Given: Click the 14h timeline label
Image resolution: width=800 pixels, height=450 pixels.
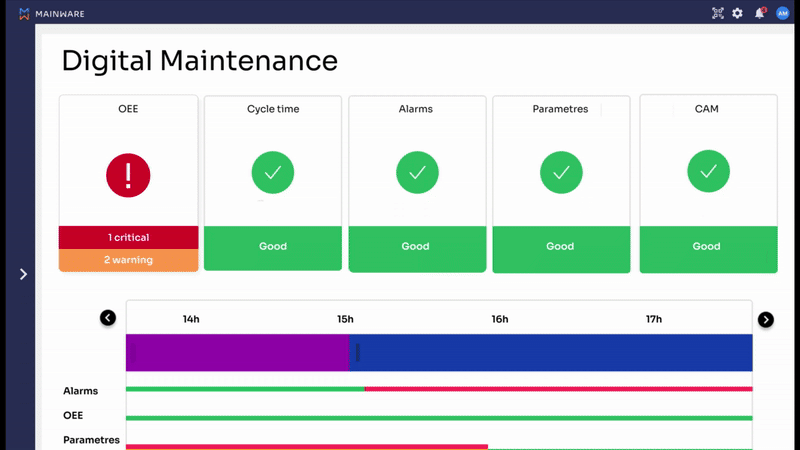Looking at the screenshot, I should point(191,319).
